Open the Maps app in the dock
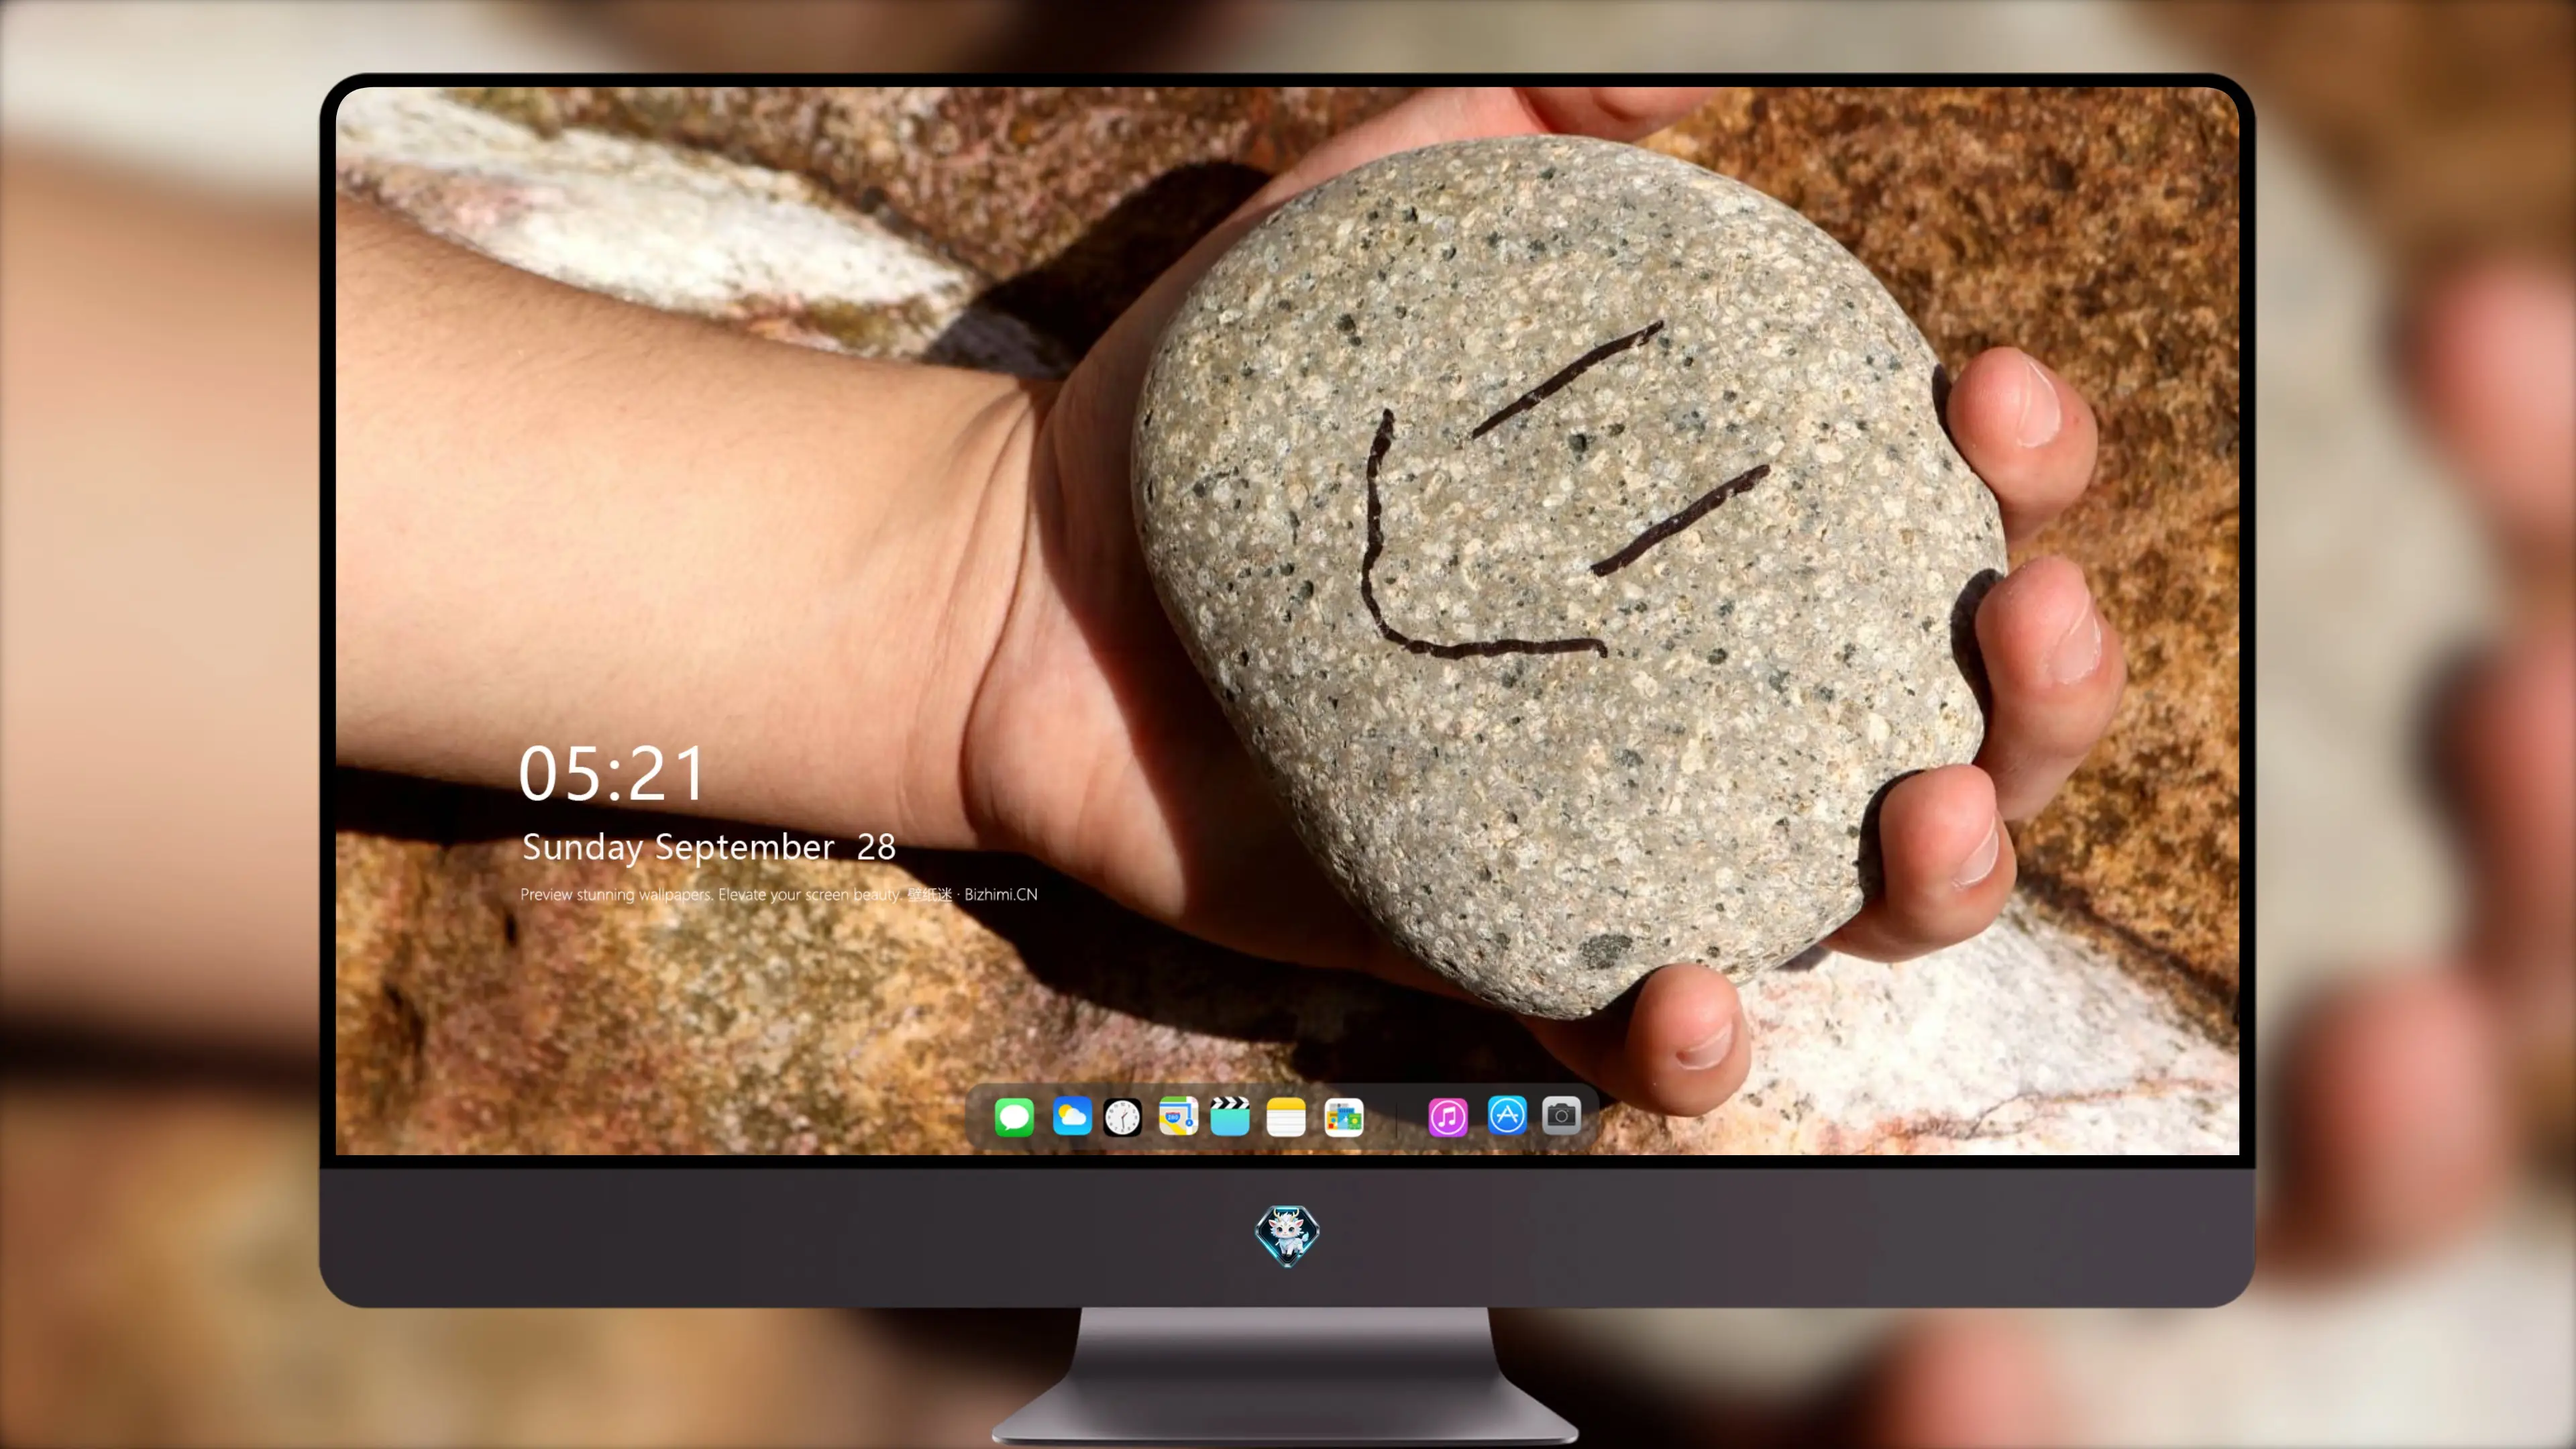 [x=1178, y=1116]
